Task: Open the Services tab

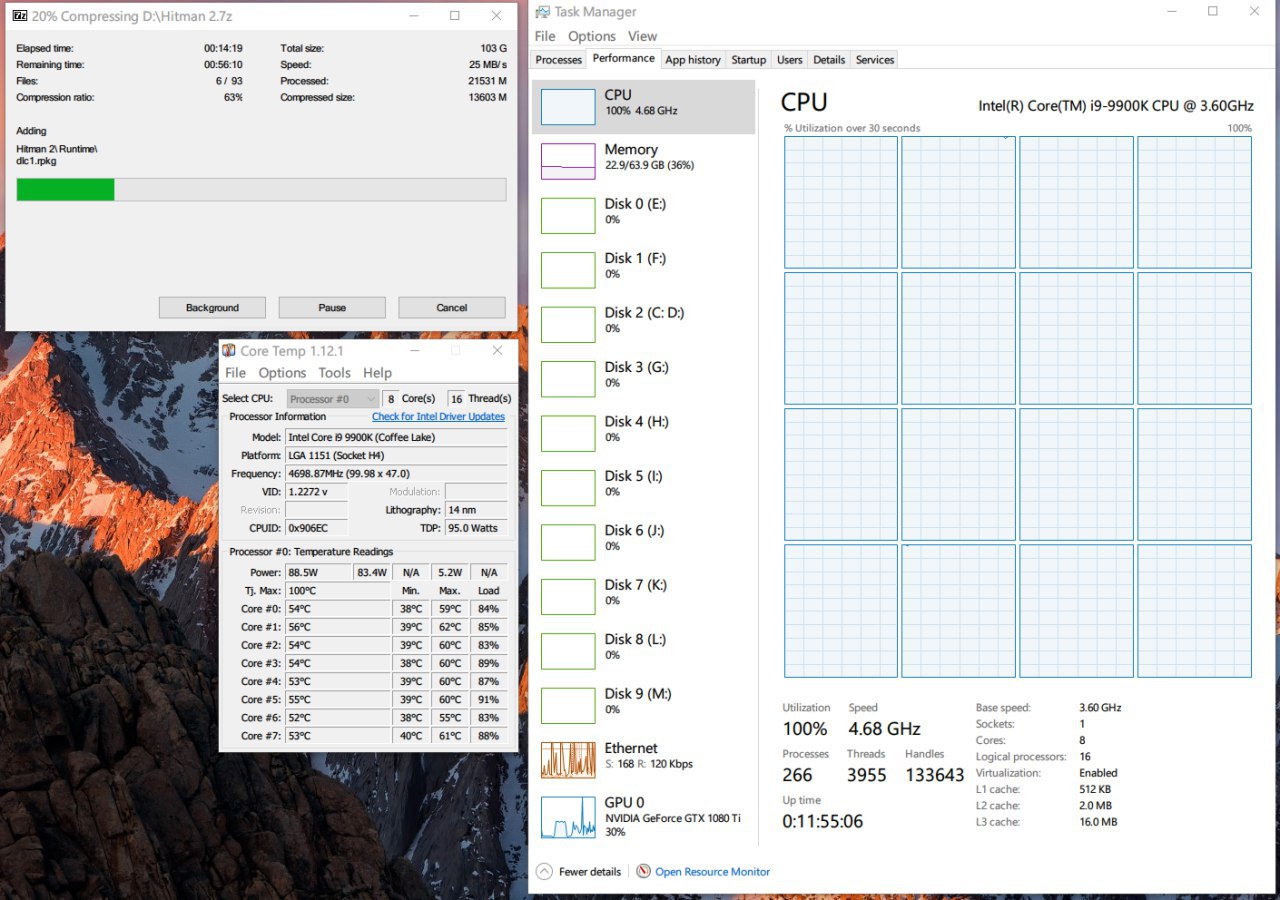Action: pos(875,60)
